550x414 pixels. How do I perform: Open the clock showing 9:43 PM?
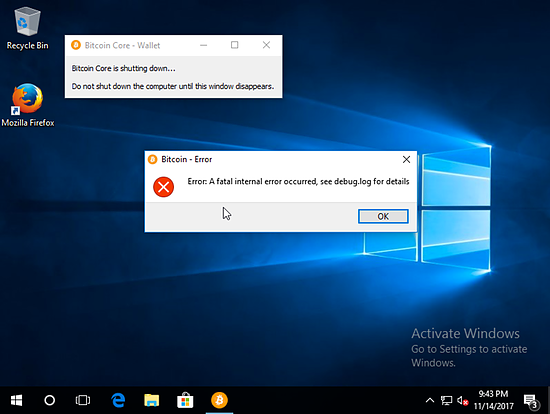point(494,400)
